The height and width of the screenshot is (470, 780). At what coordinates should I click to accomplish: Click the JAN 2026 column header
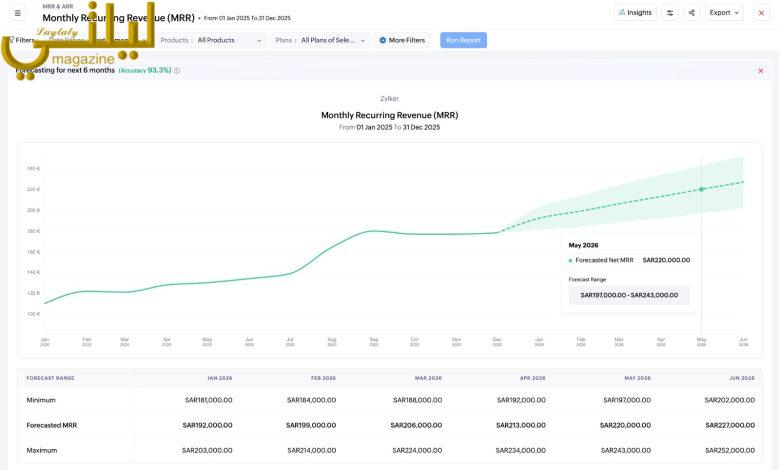click(x=219, y=378)
